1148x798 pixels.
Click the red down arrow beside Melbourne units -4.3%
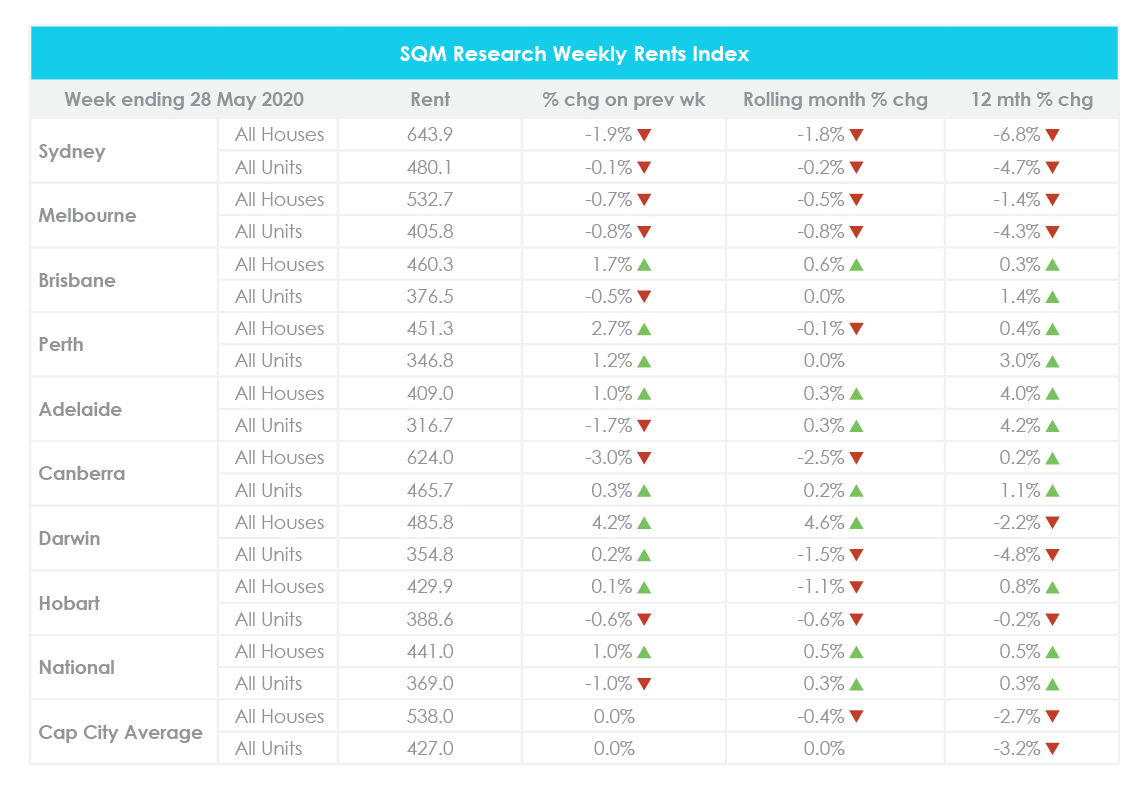click(1053, 232)
